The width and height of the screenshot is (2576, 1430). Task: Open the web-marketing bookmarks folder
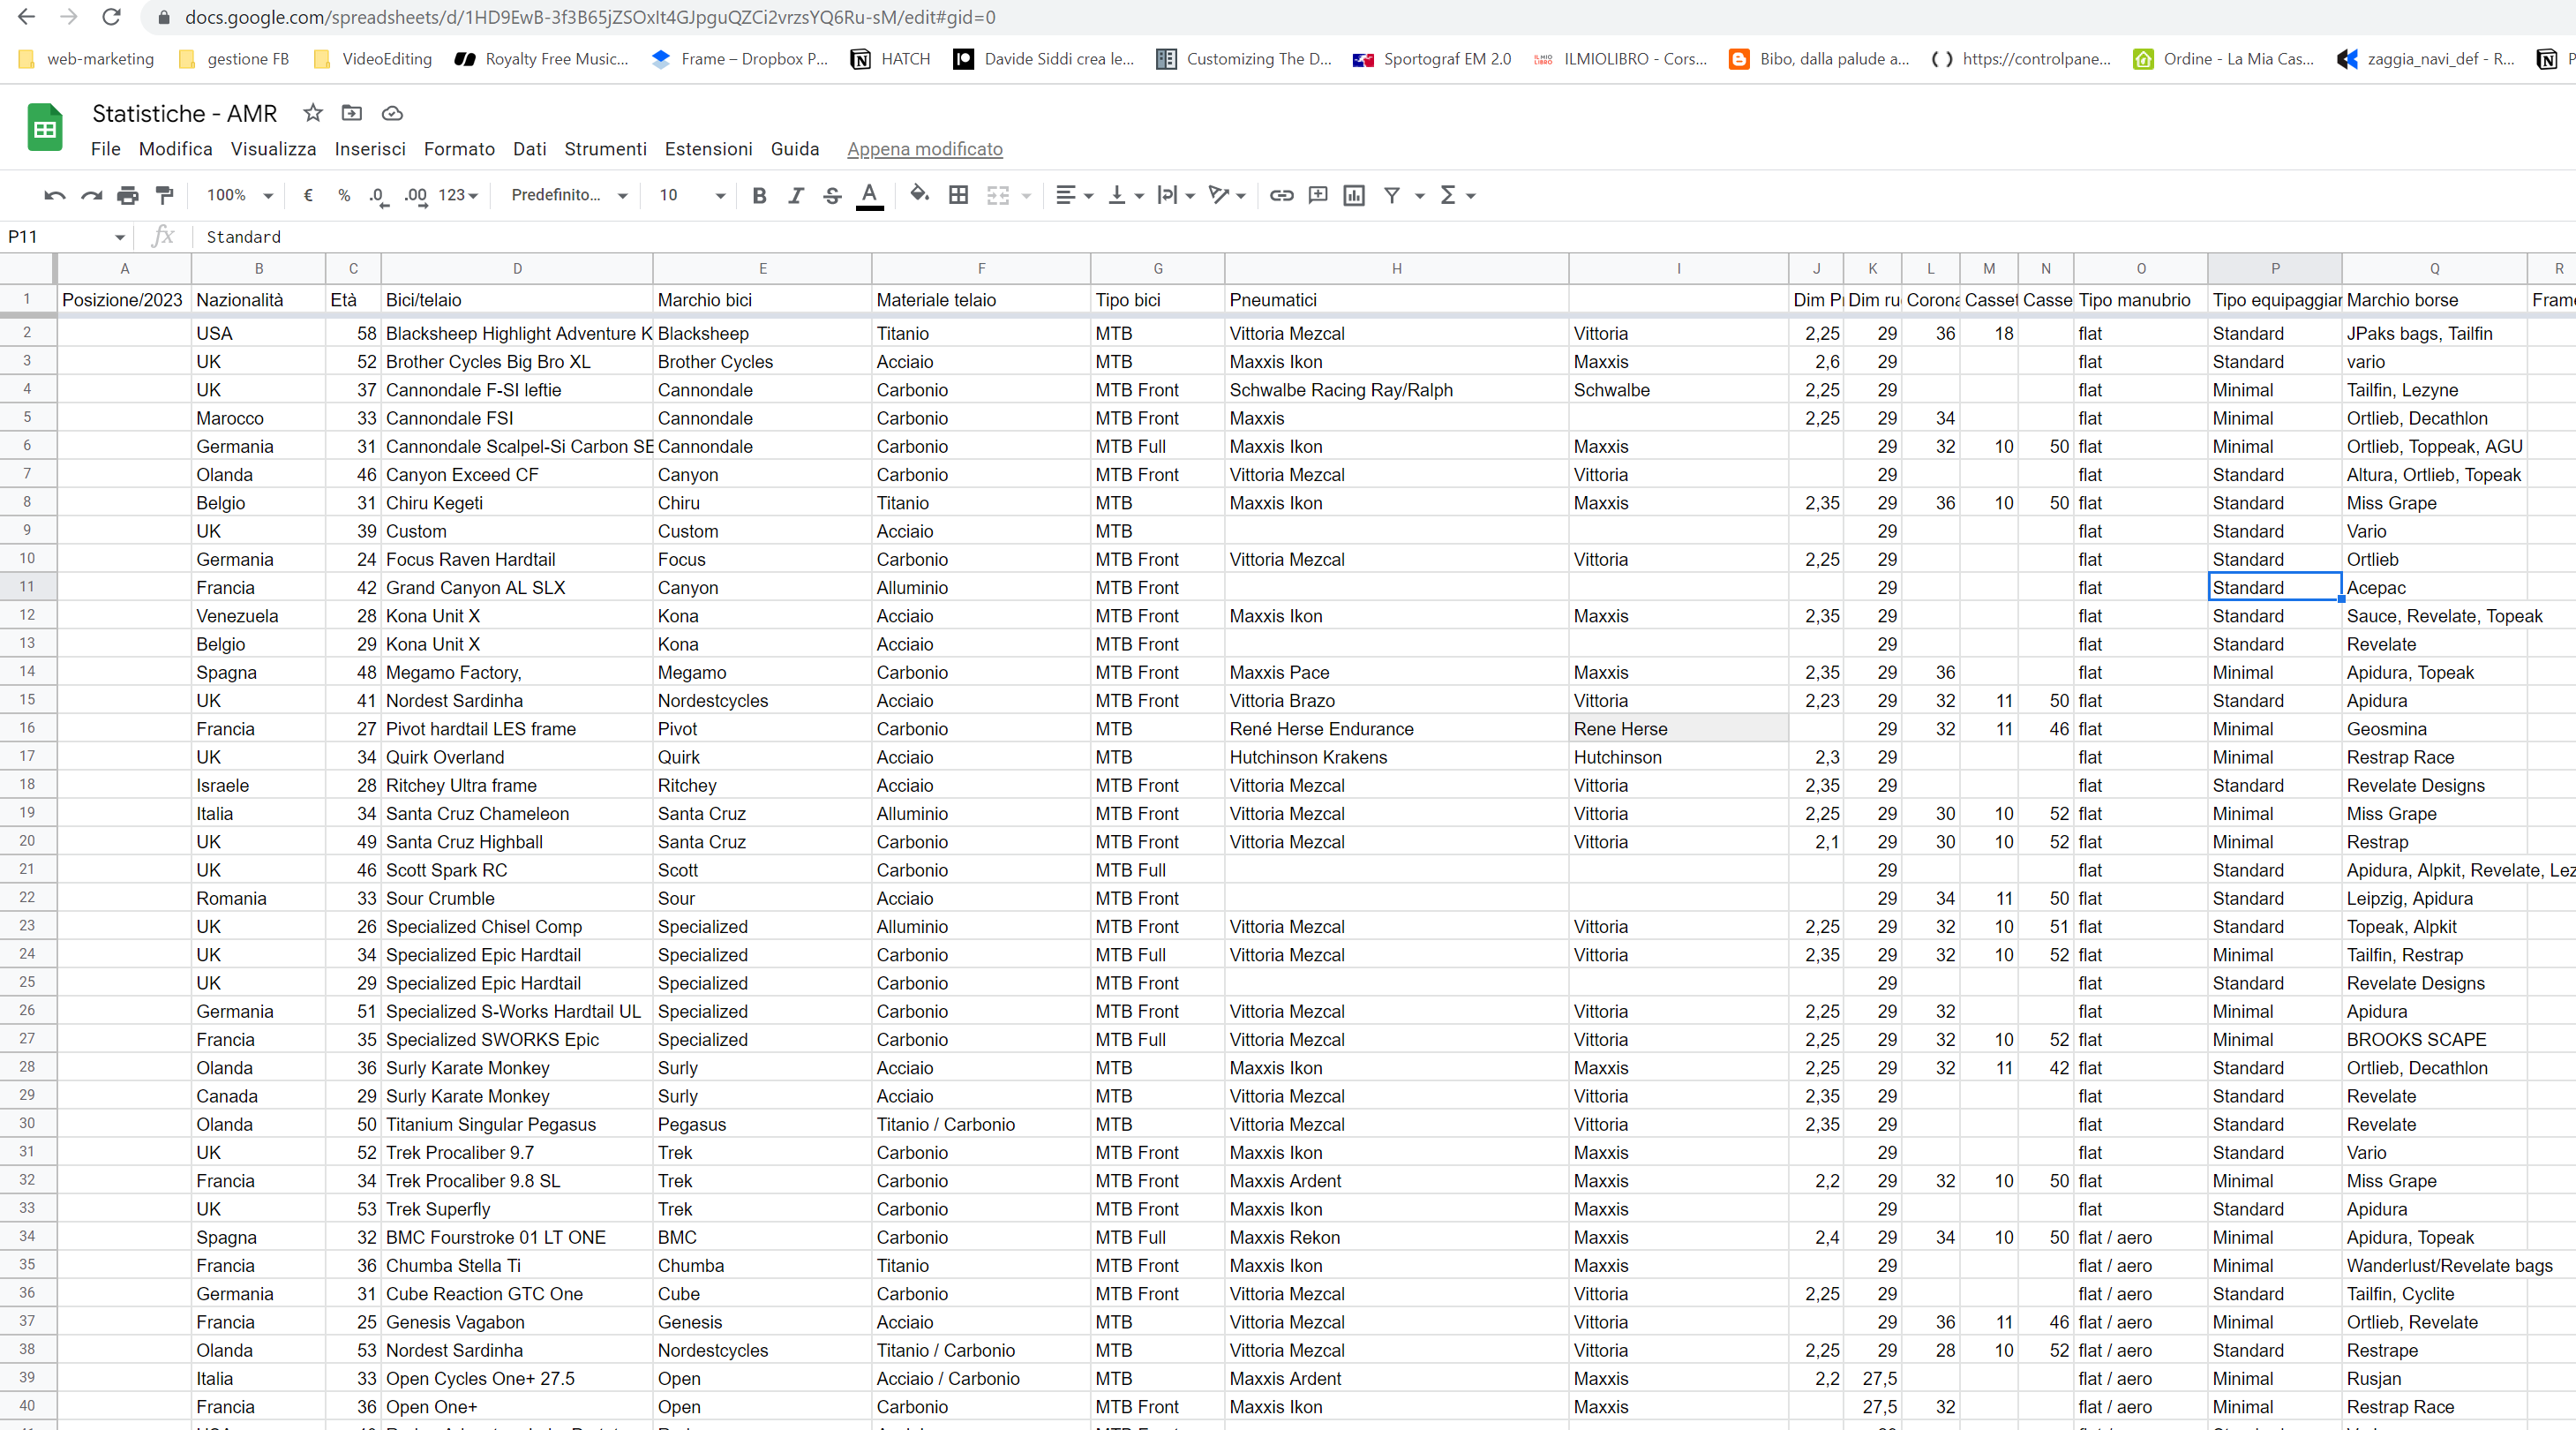point(87,59)
